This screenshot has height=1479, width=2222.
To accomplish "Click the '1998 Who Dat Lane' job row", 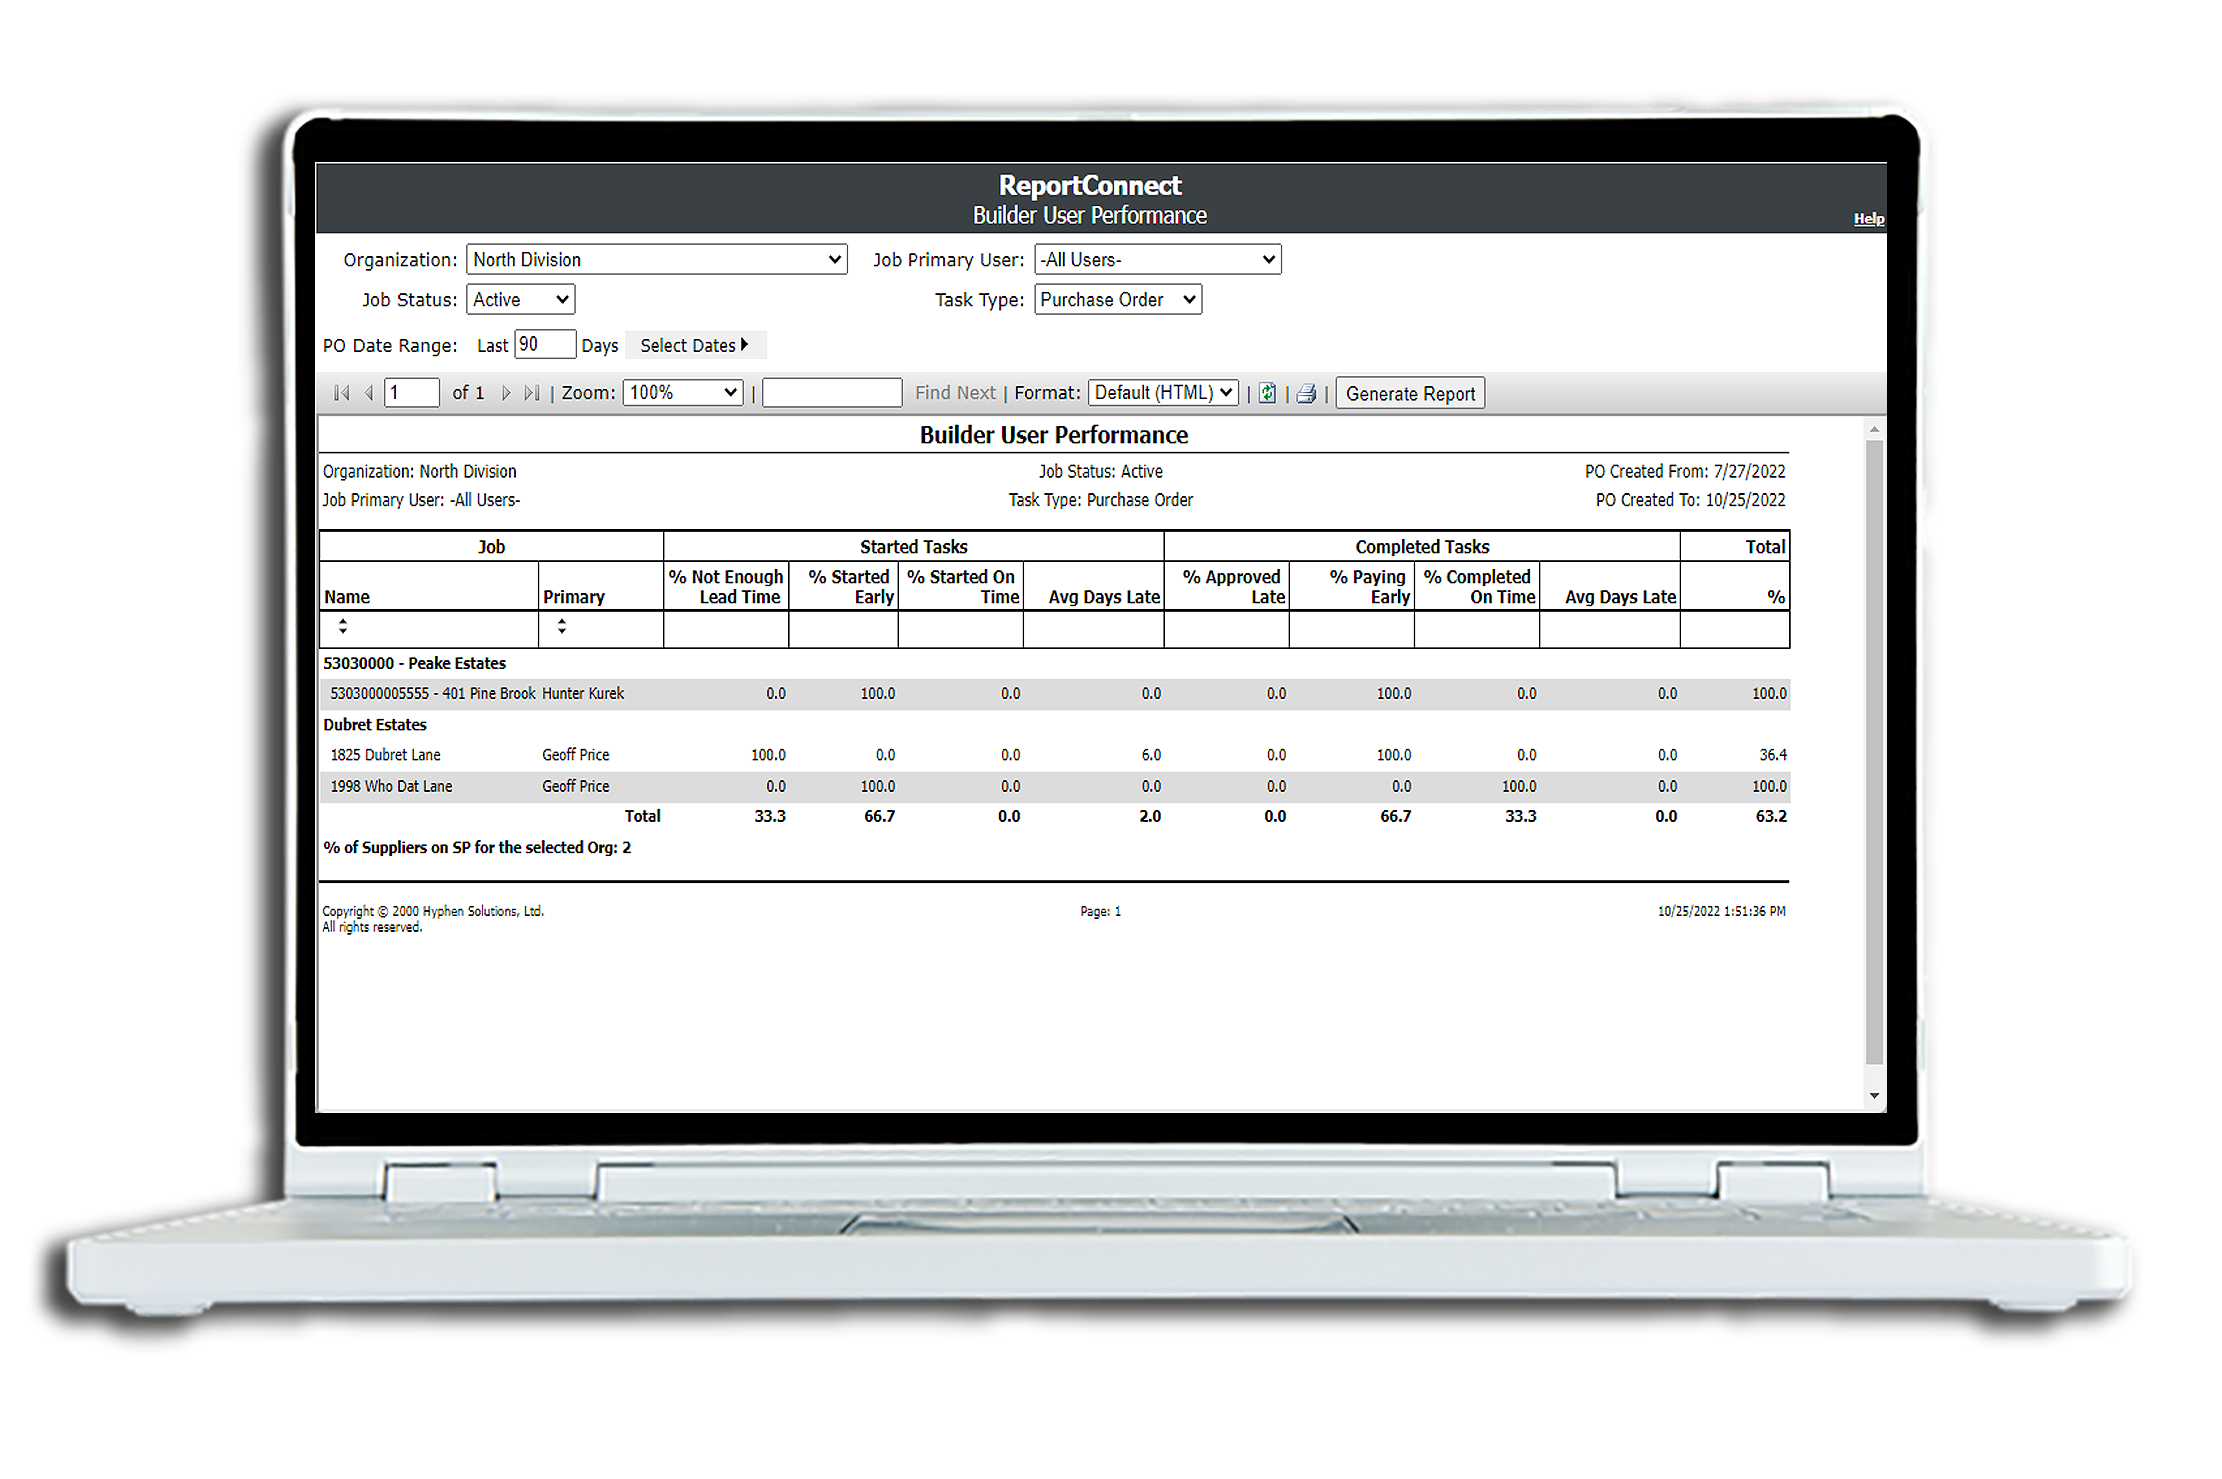I will pos(1055,786).
